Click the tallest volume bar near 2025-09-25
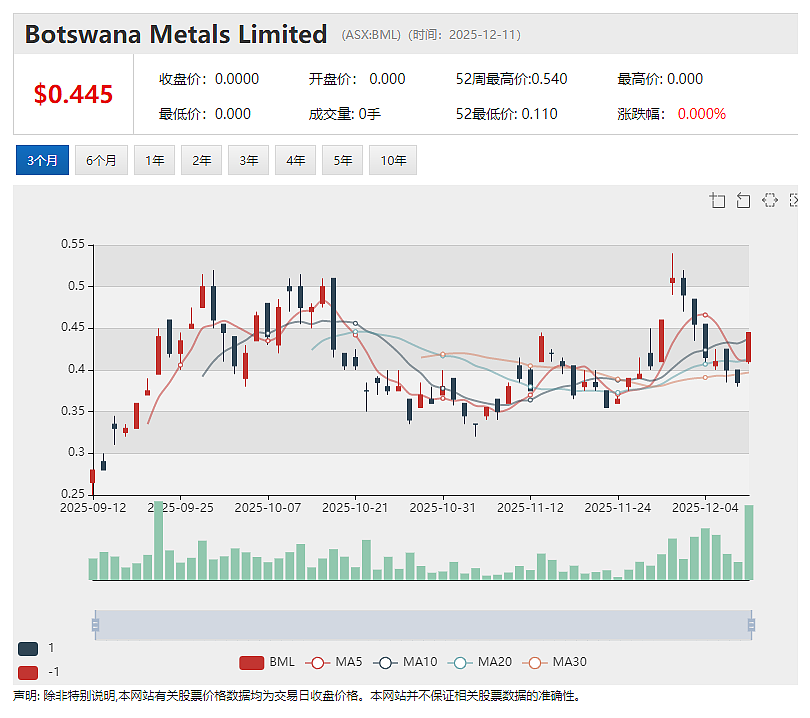The image size is (810, 718). click(159, 540)
